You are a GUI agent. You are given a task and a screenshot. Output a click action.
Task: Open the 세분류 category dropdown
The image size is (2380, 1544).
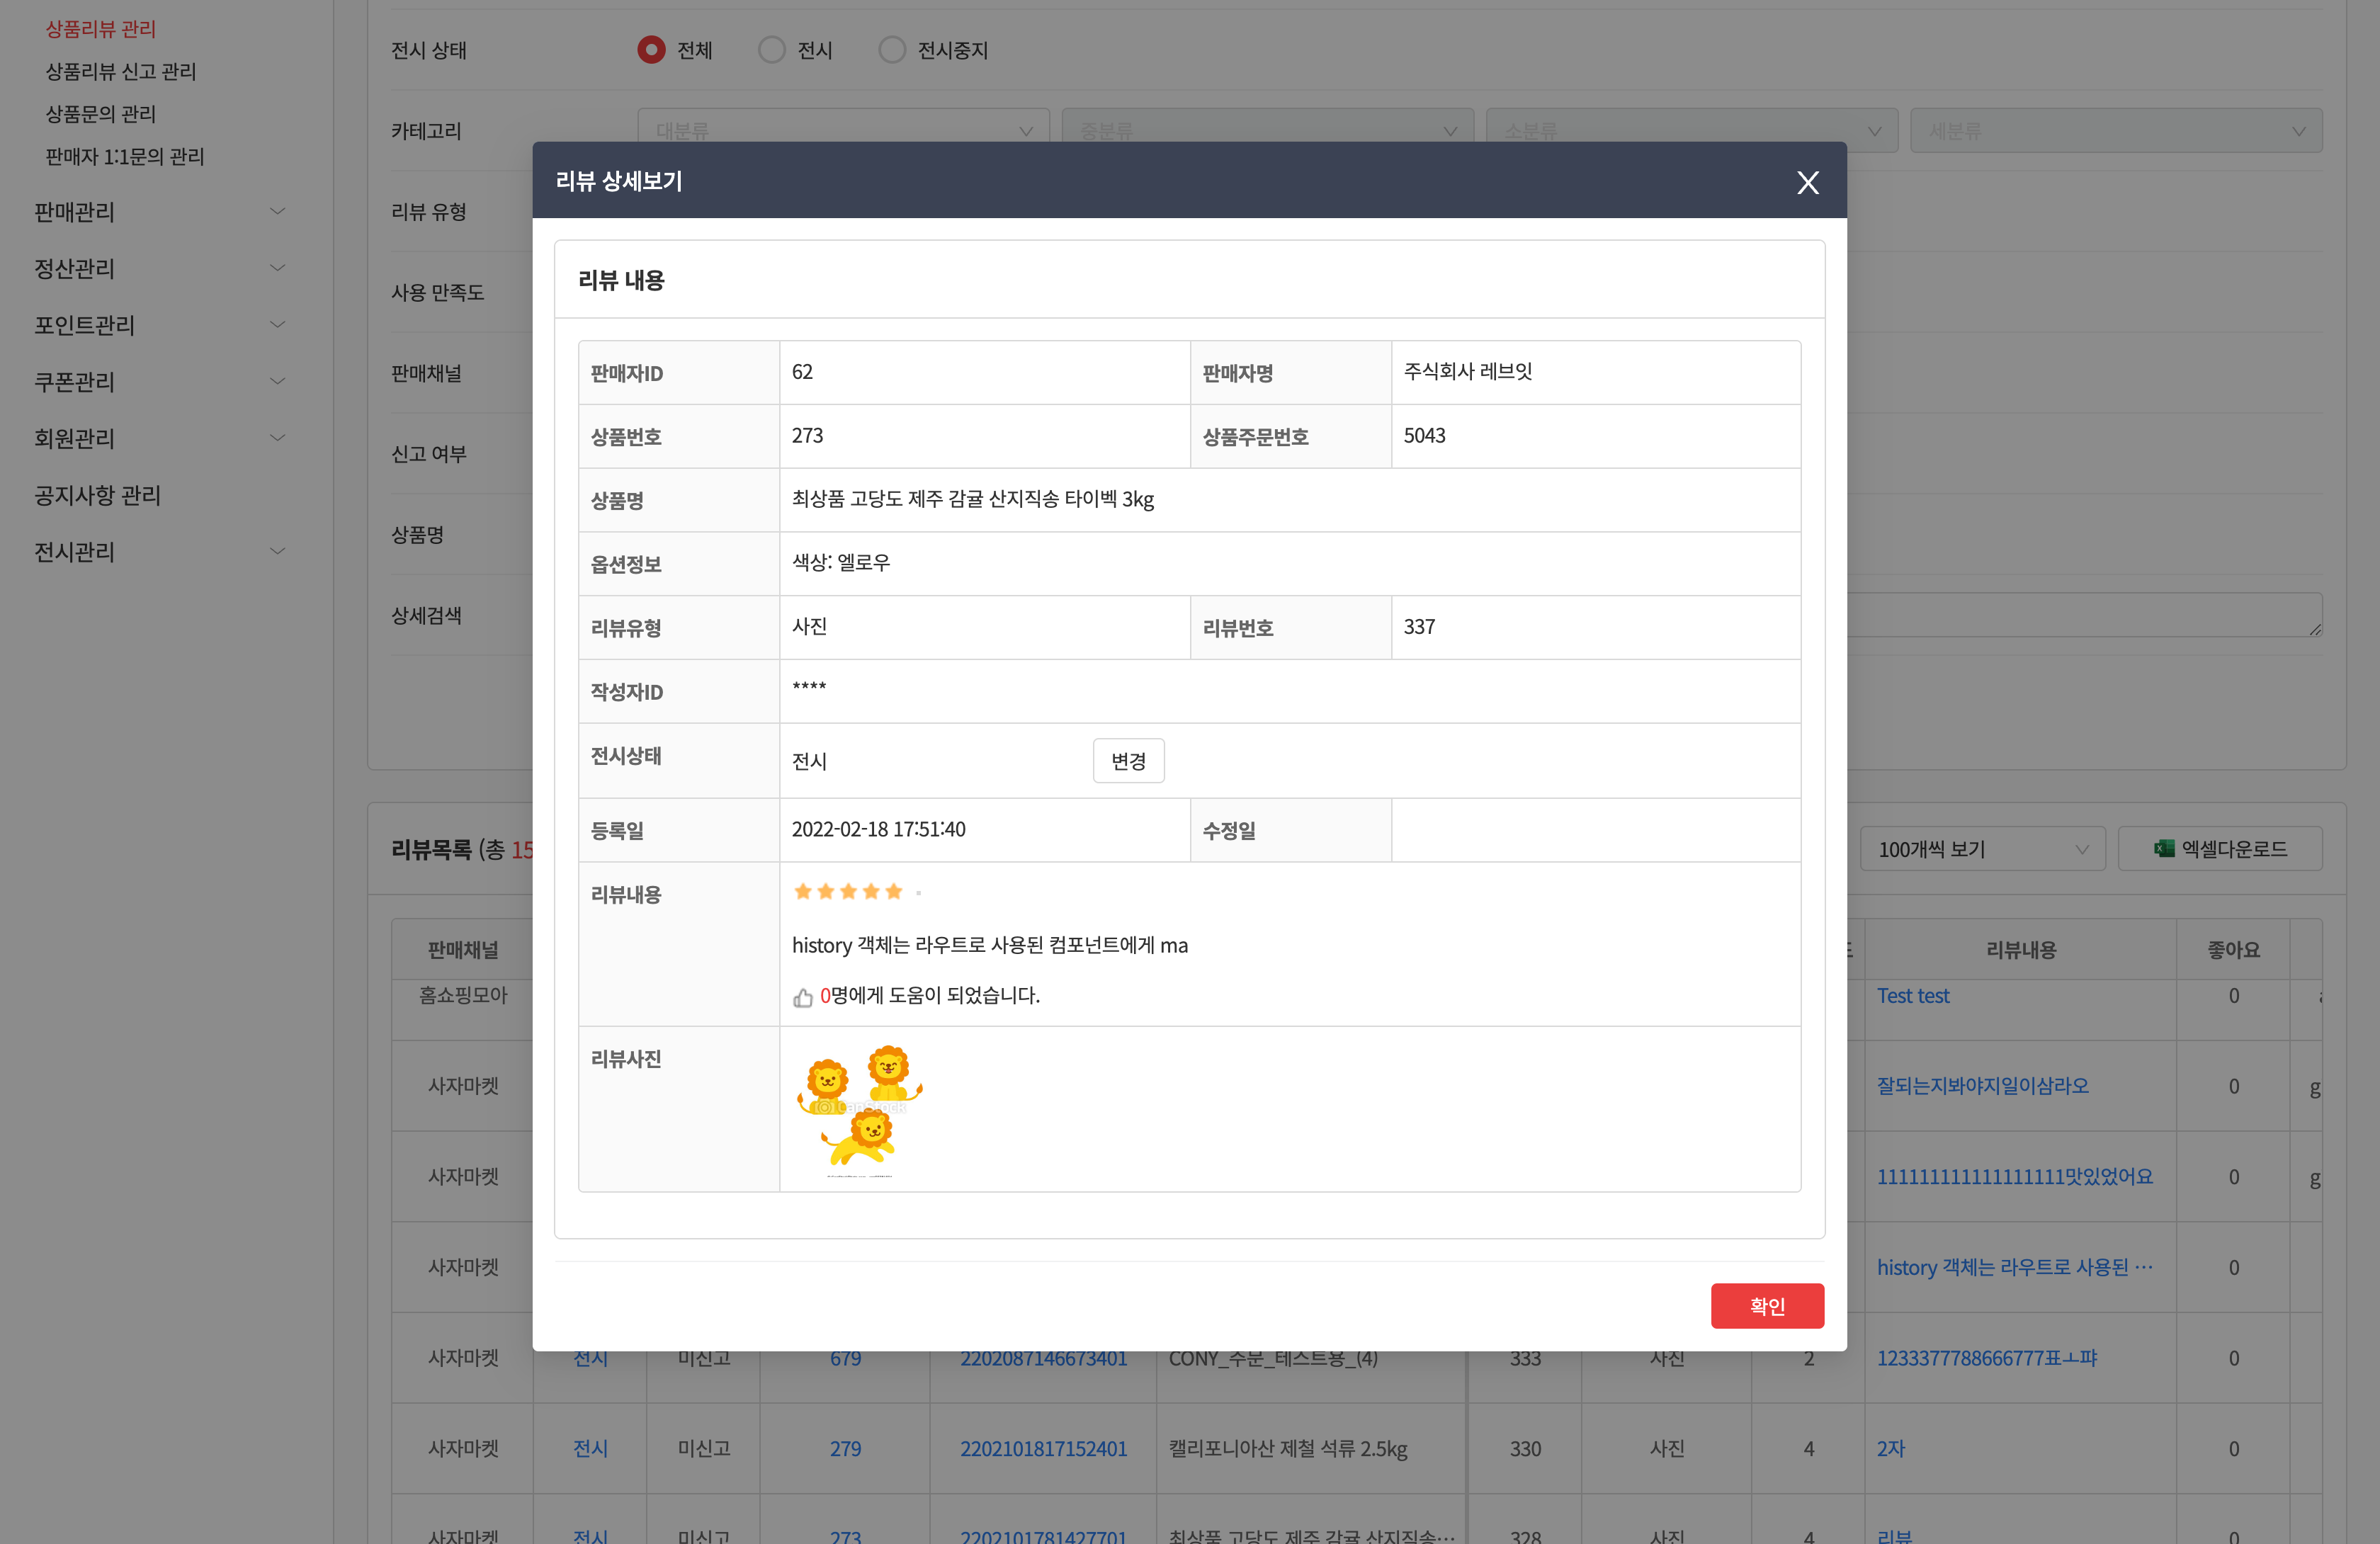pos(2116,130)
